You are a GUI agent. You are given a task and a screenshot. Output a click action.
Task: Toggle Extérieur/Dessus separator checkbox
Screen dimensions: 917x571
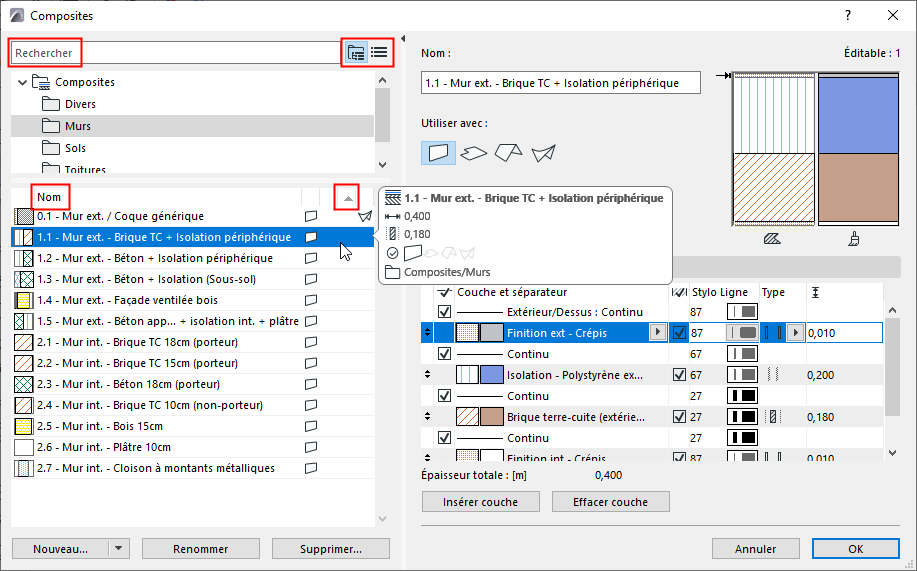[x=444, y=312]
